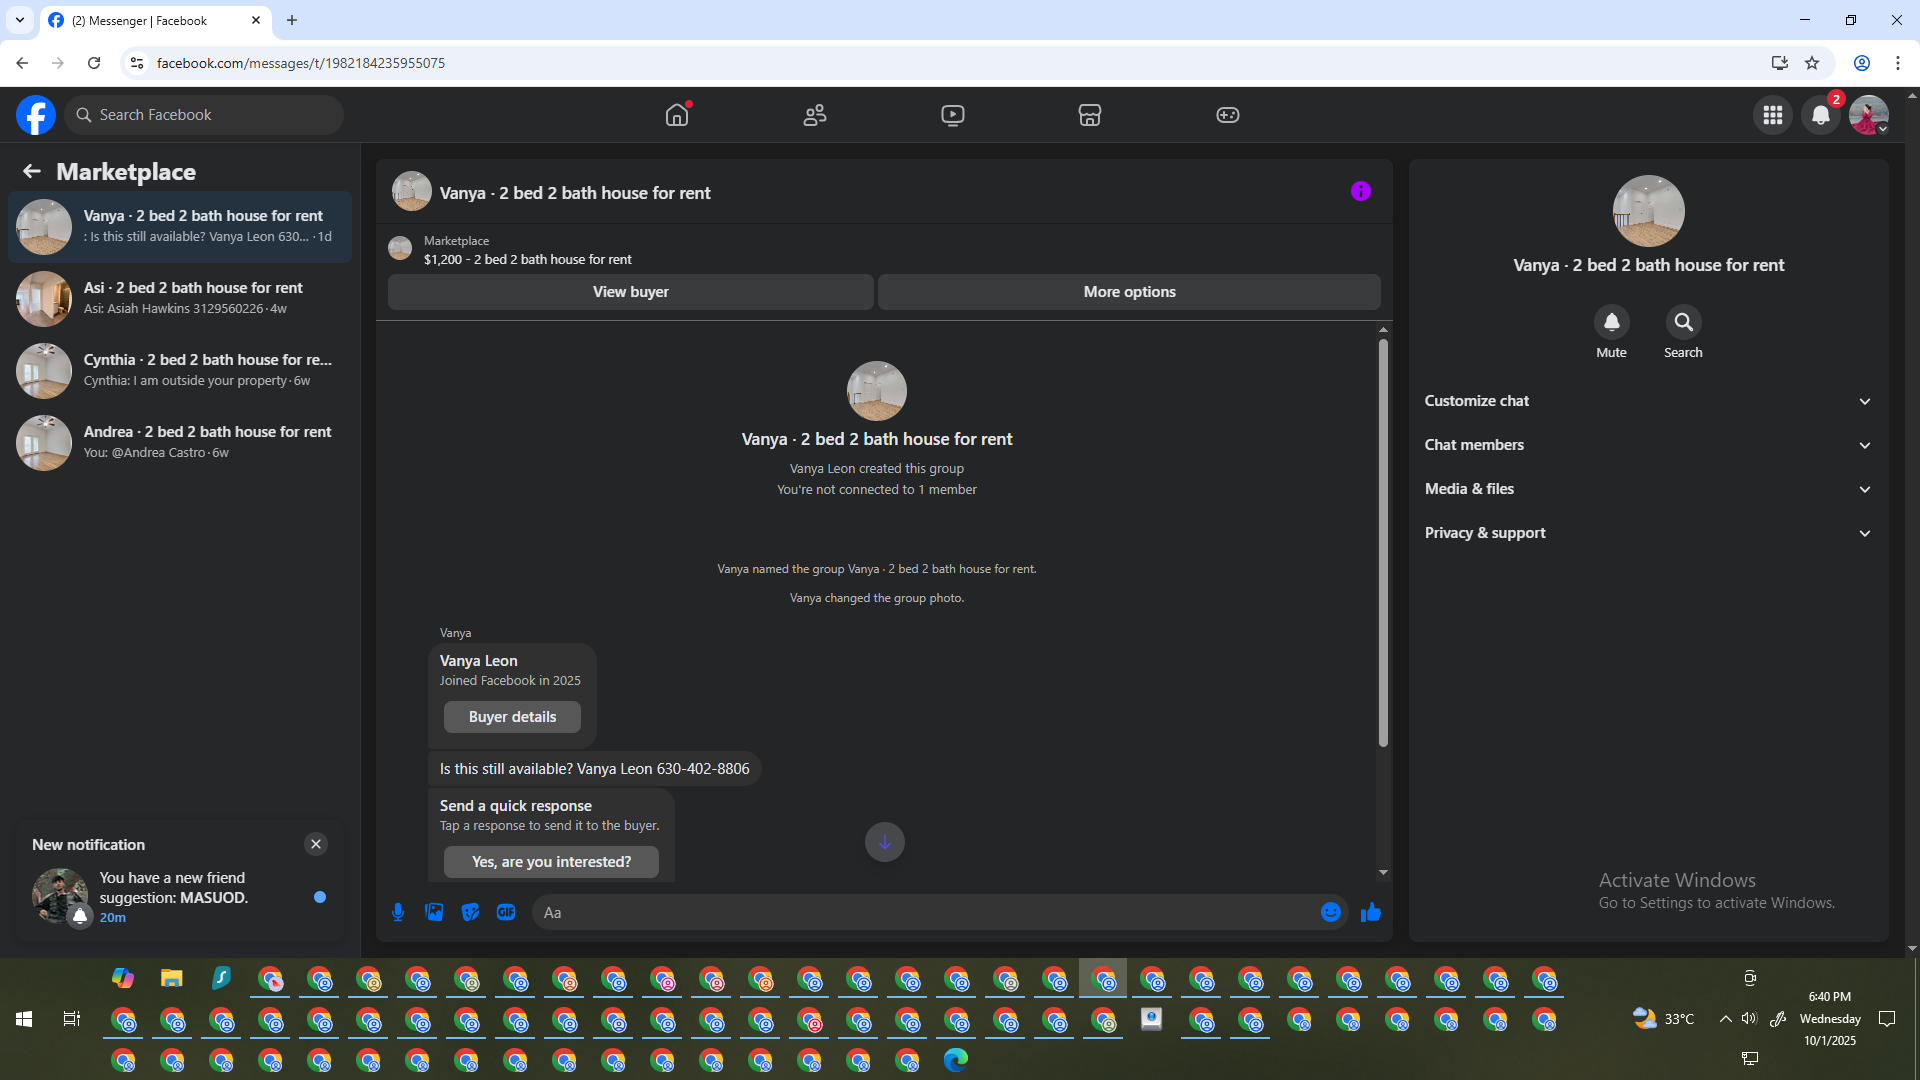Open the Asi rental conversation

click(x=180, y=299)
